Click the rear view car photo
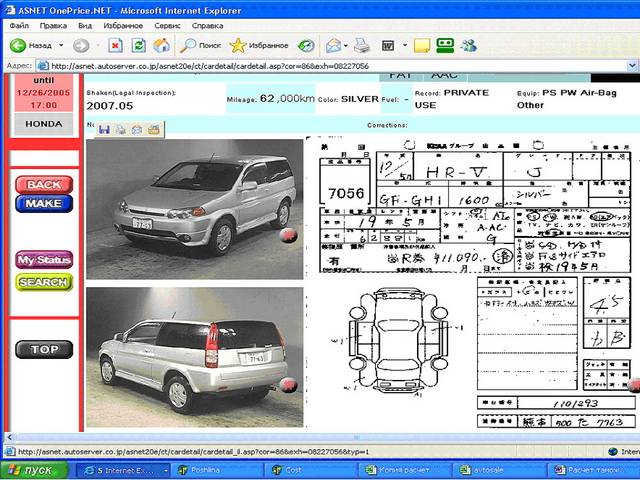The width and height of the screenshot is (640, 480). [x=195, y=357]
